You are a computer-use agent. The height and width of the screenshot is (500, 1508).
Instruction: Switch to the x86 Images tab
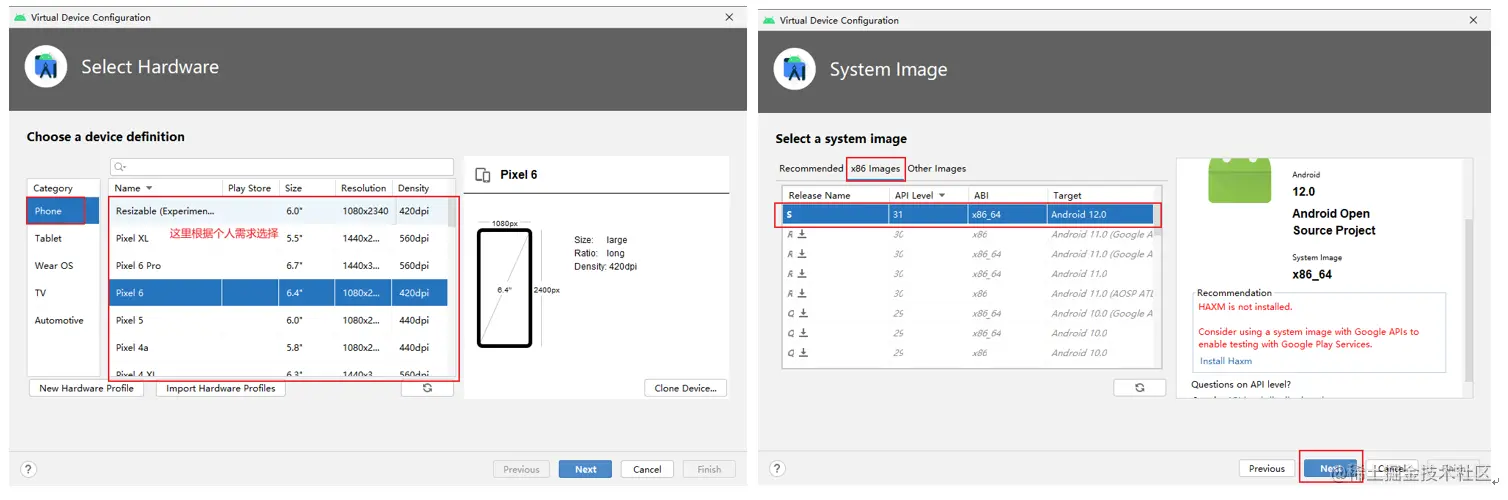876,168
